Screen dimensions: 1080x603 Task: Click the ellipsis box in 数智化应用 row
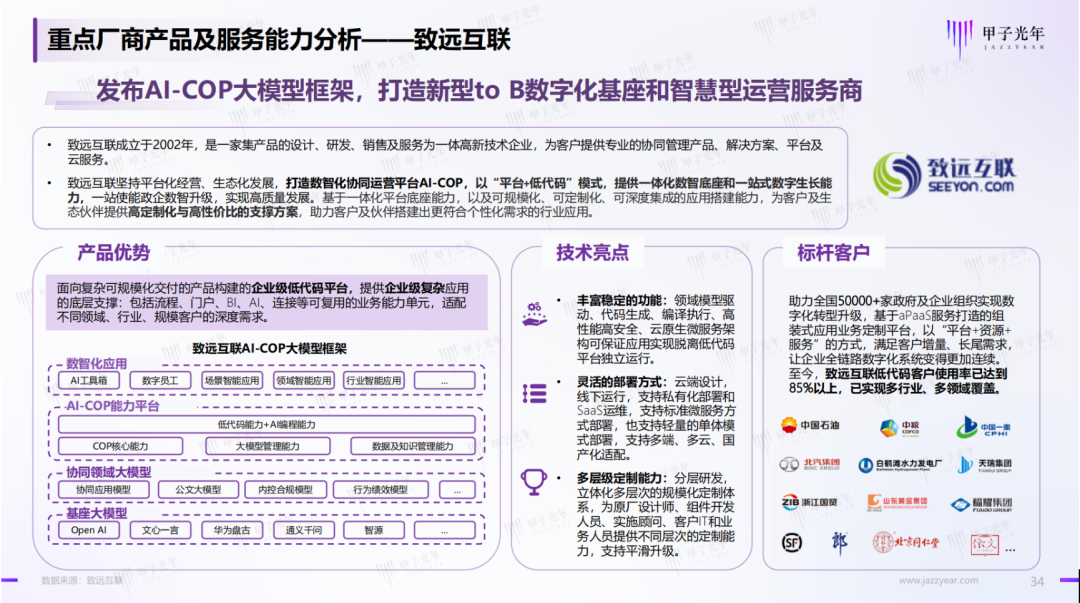pos(444,380)
